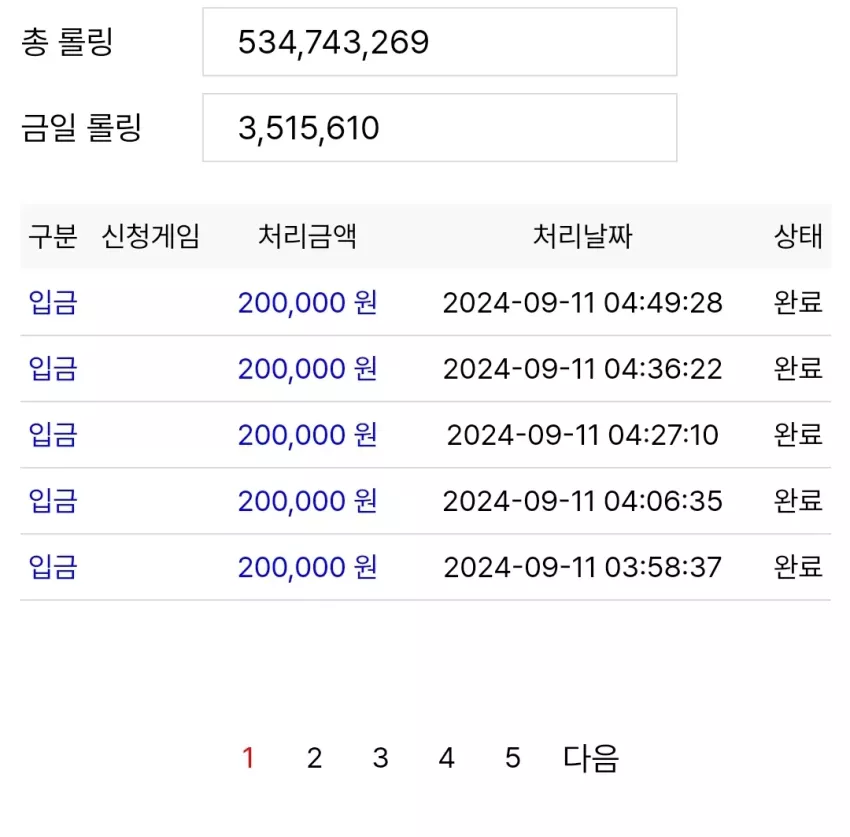
Task: Open the 다음 next pages link
Action: tap(591, 758)
